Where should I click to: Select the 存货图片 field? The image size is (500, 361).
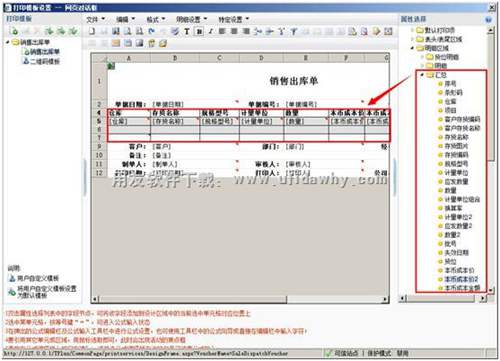pos(456,146)
